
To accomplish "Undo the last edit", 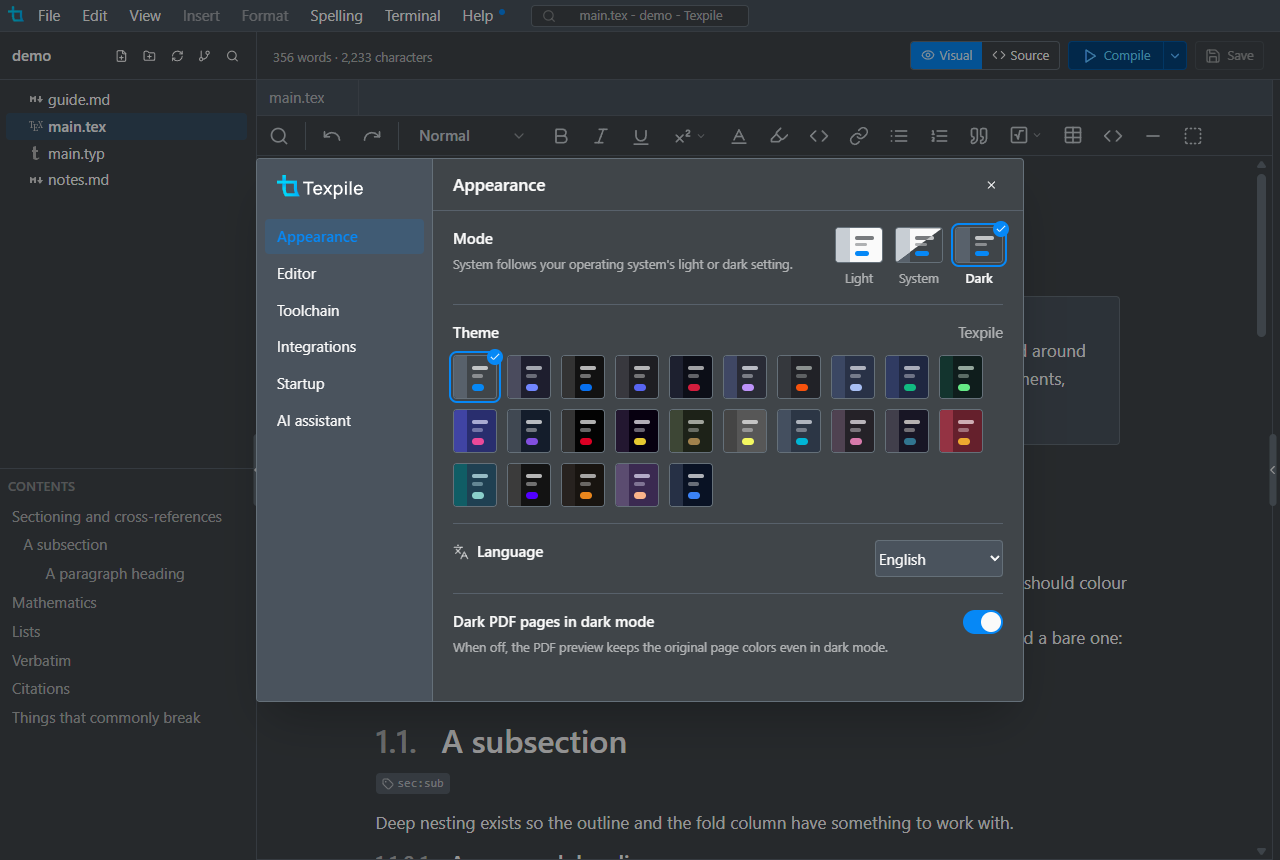I will point(332,136).
